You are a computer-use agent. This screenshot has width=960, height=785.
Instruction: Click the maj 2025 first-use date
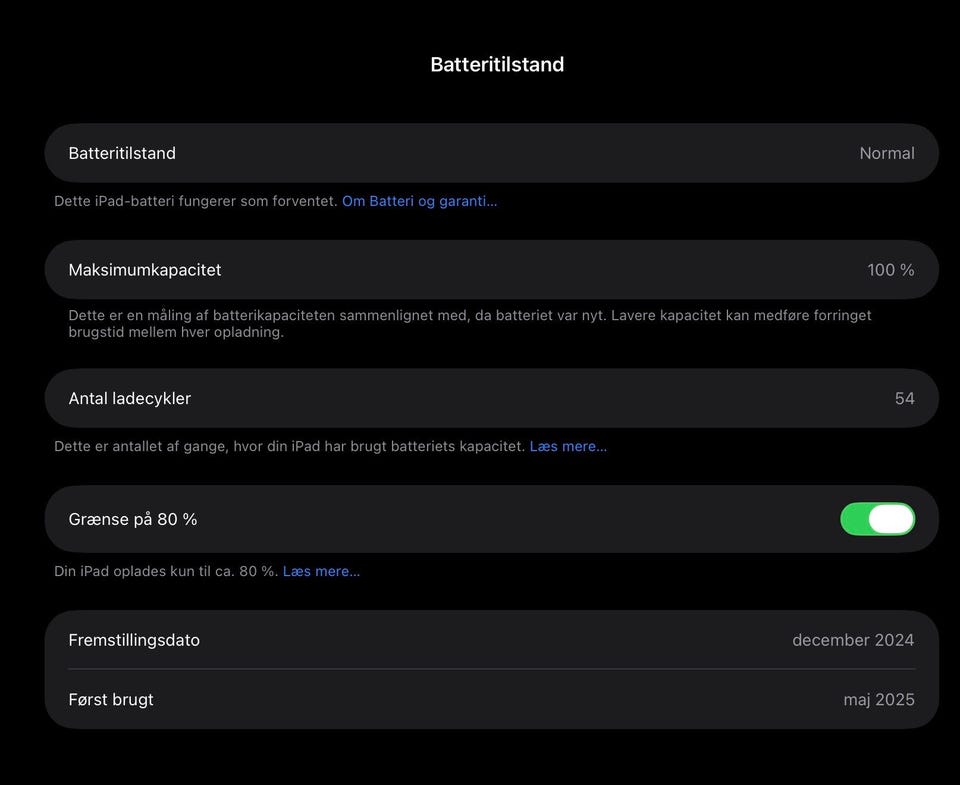[x=878, y=699]
